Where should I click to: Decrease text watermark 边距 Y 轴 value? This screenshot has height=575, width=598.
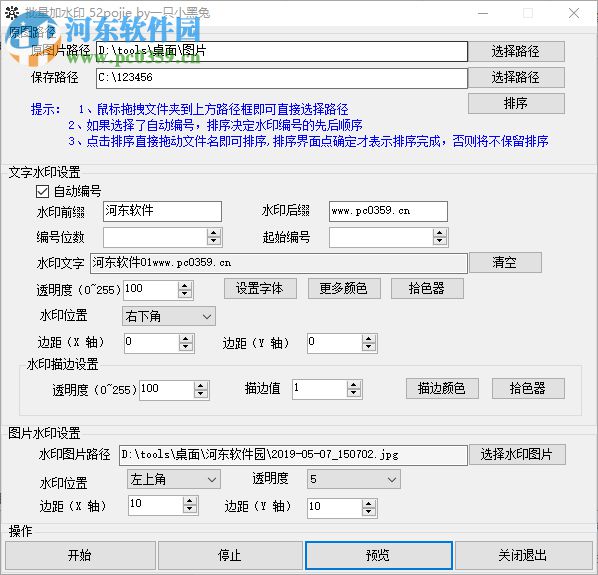click(x=368, y=347)
